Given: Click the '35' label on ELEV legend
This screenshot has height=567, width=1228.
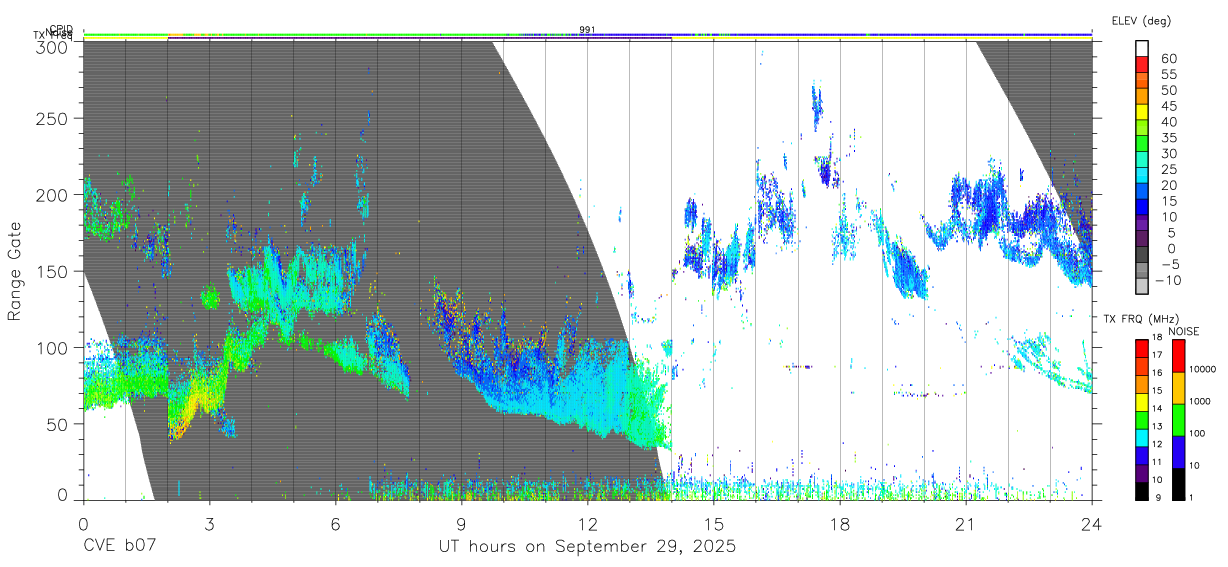Looking at the screenshot, I should click(x=1168, y=138).
